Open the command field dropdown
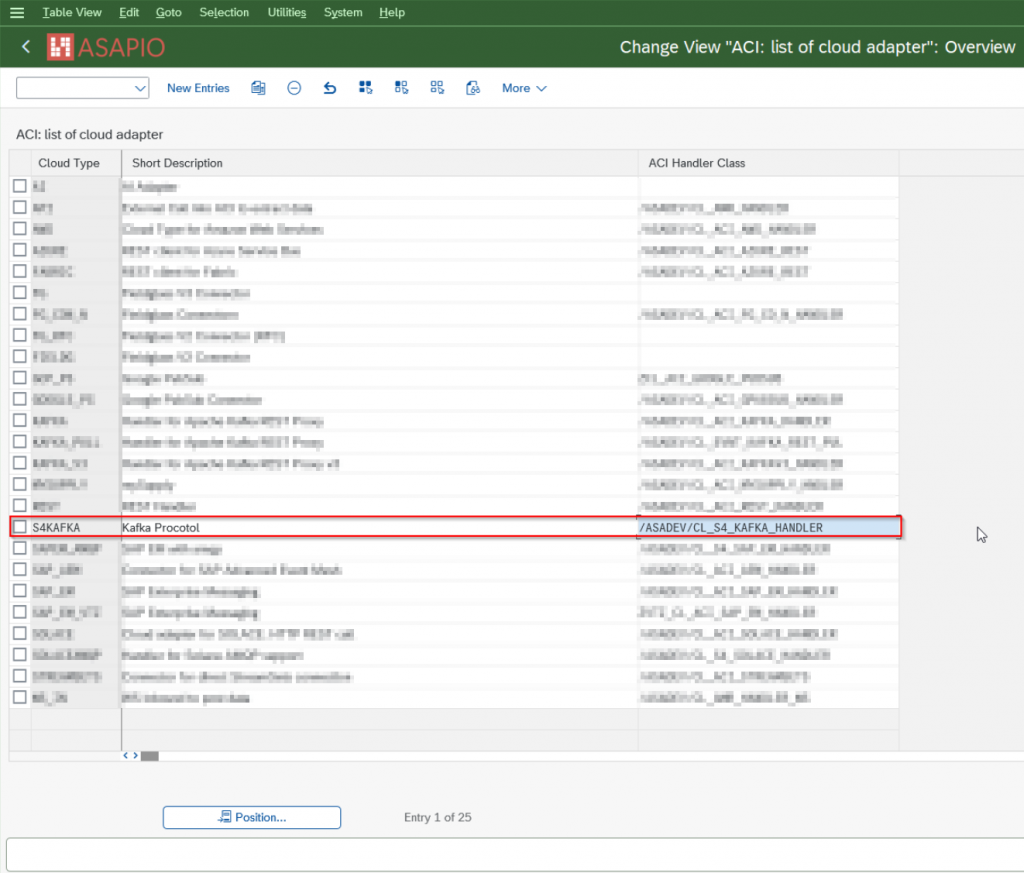Image resolution: width=1024 pixels, height=873 pixels. (140, 88)
